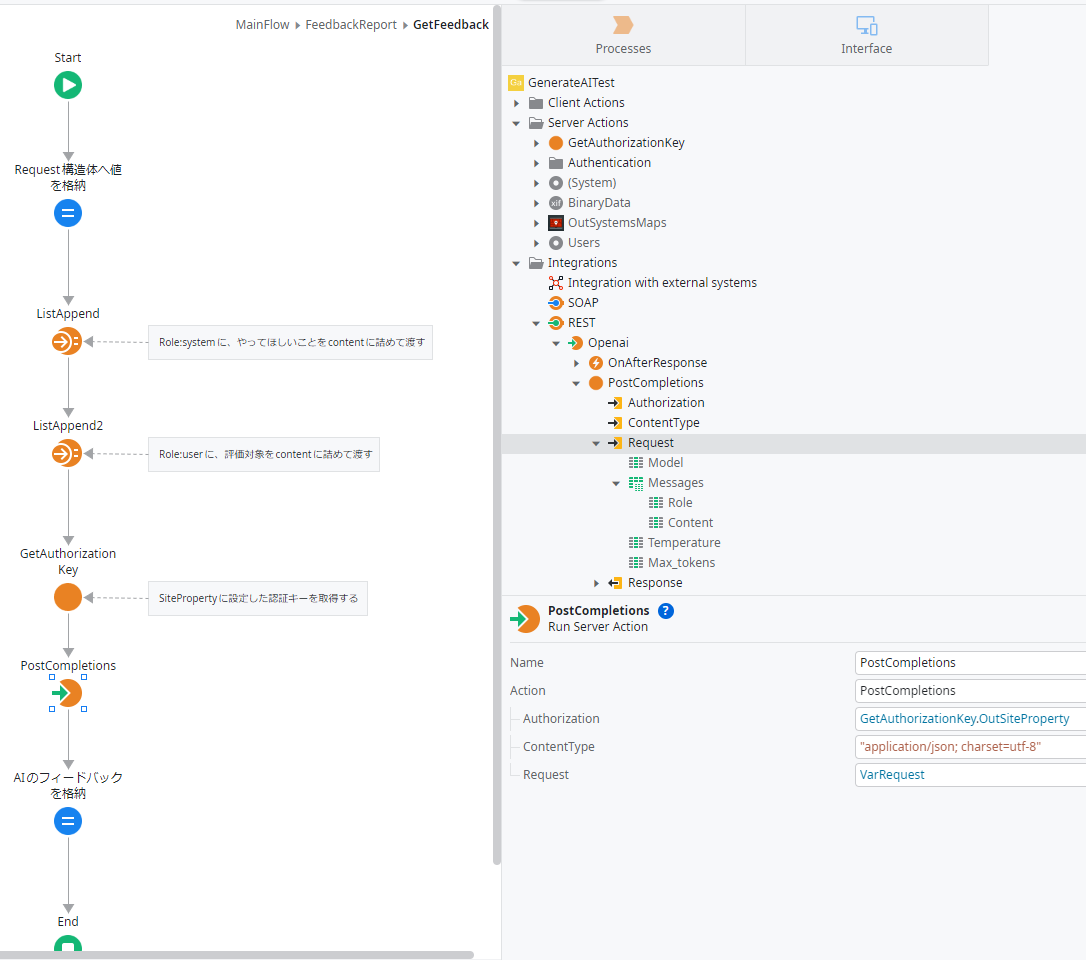The width and height of the screenshot is (1086, 960).
Task: Select the PostCompletions REST call node
Action: coord(67,693)
